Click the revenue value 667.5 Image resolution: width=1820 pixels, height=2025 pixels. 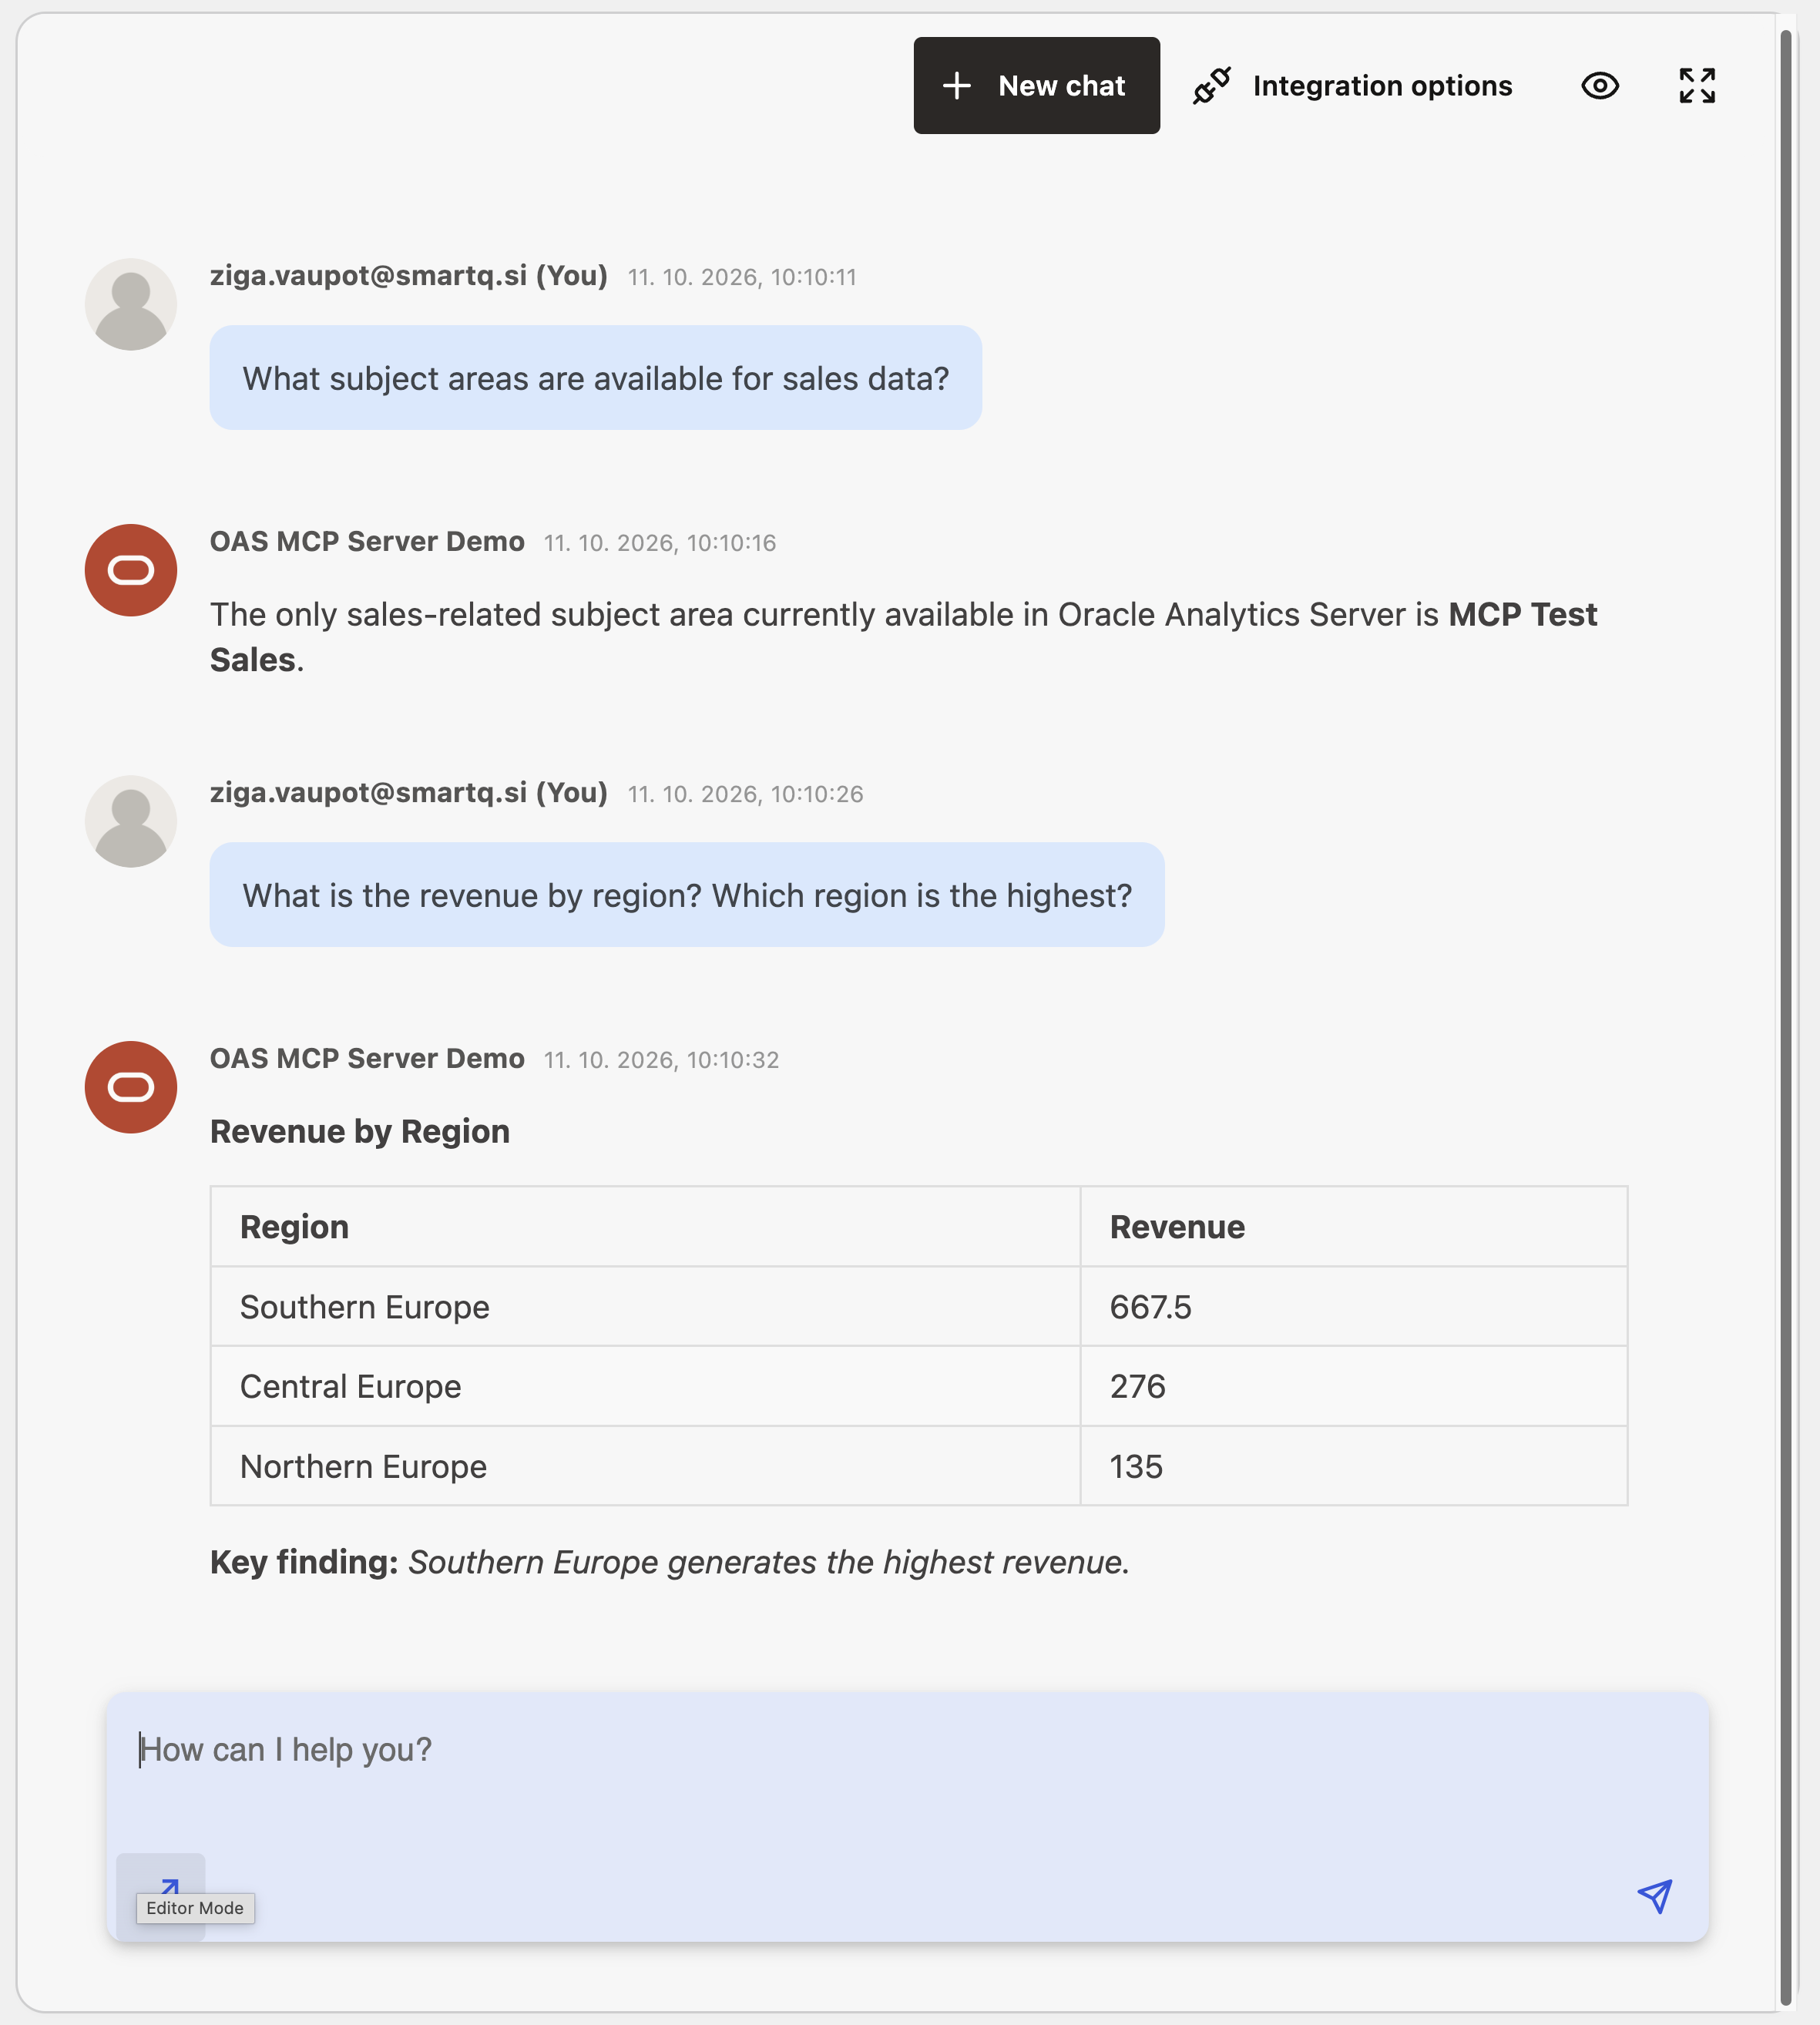coord(1150,1307)
